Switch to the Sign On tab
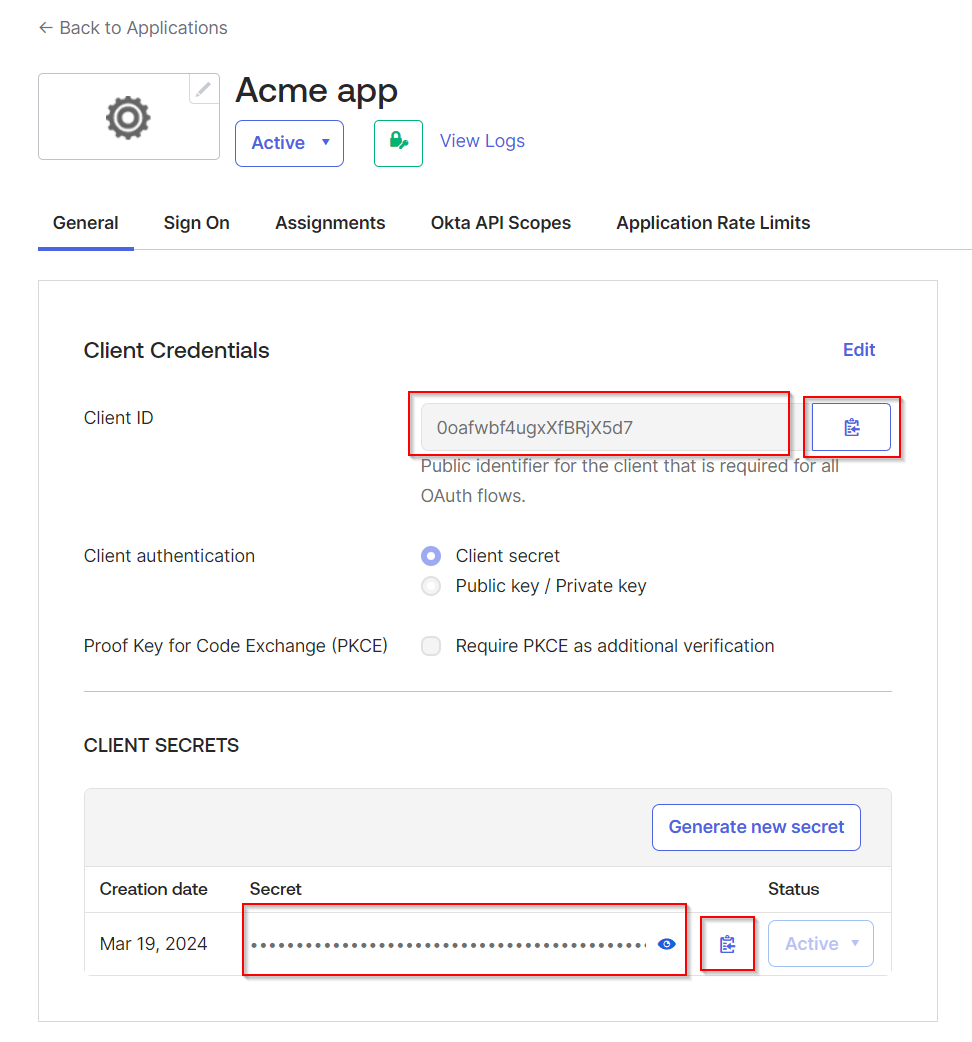 pos(197,223)
